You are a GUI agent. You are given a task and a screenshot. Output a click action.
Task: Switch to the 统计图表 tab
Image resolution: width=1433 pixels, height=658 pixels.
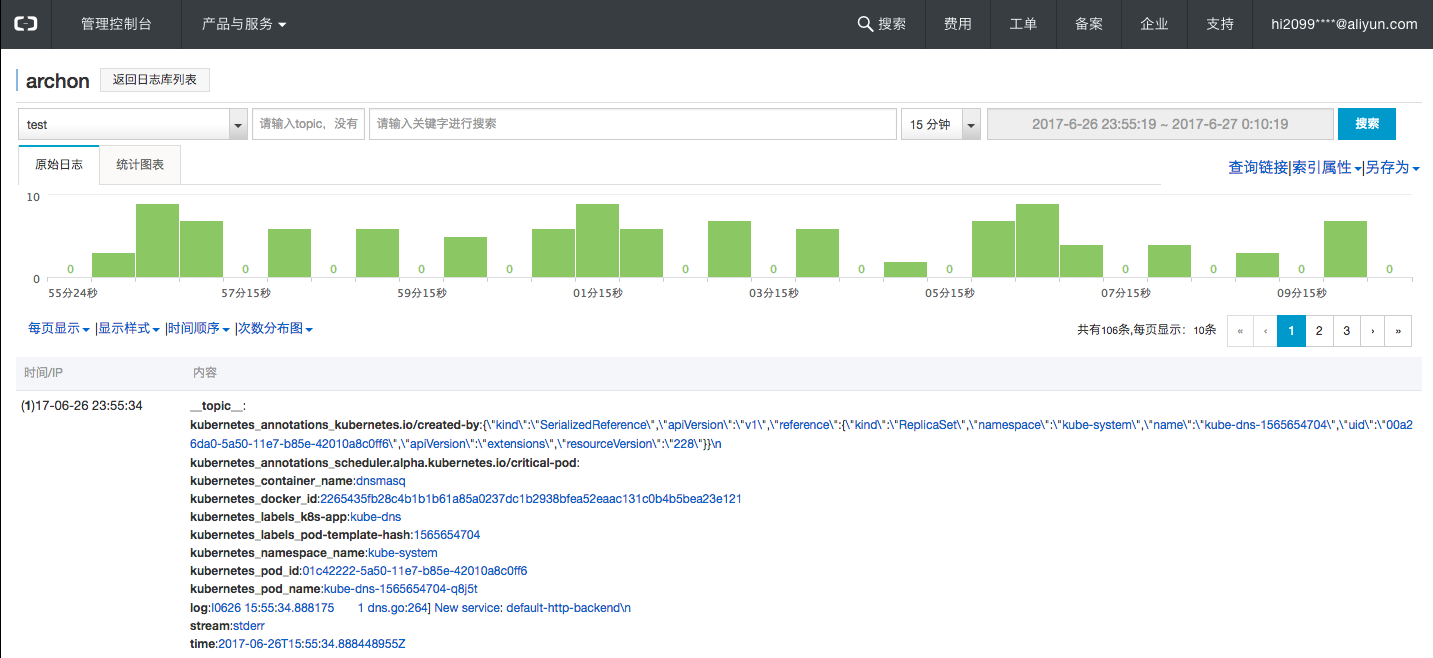140,165
